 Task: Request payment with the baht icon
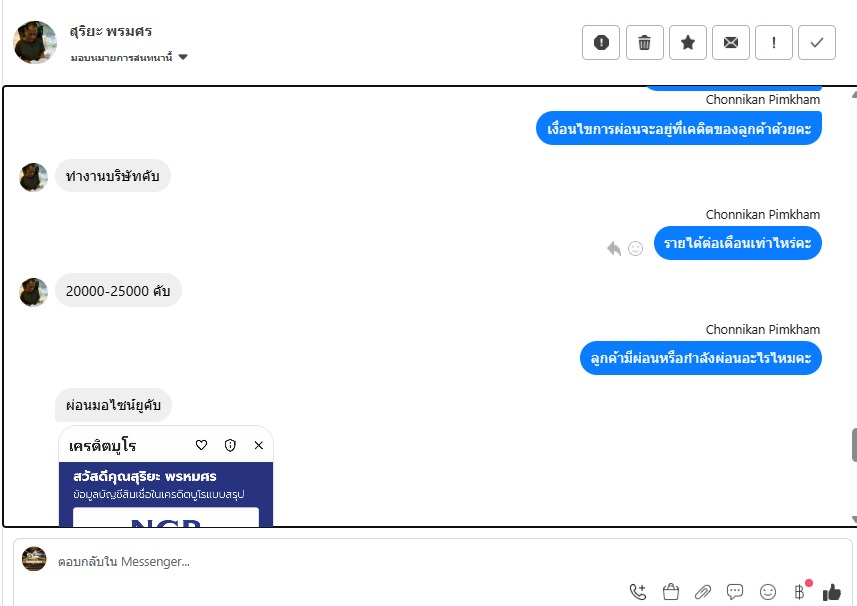pyautogui.click(x=800, y=591)
